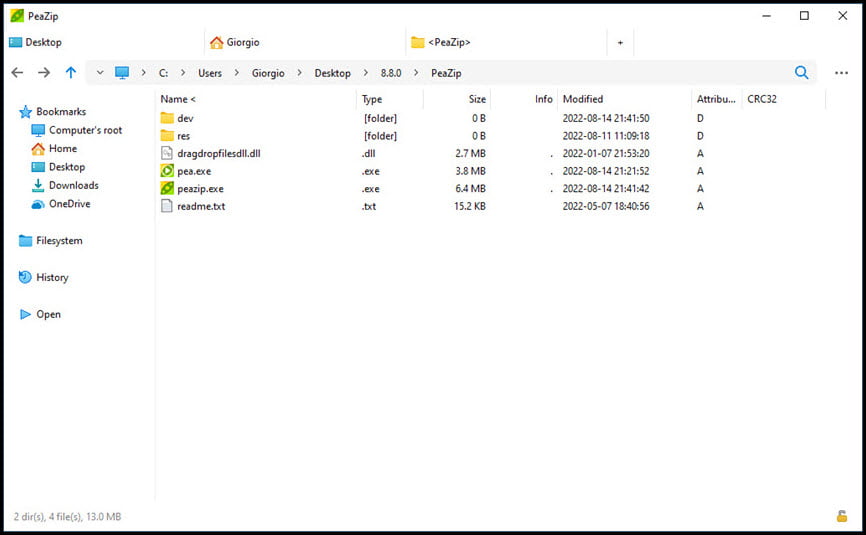Add a new tab with plus
The width and height of the screenshot is (866, 535).
click(620, 43)
